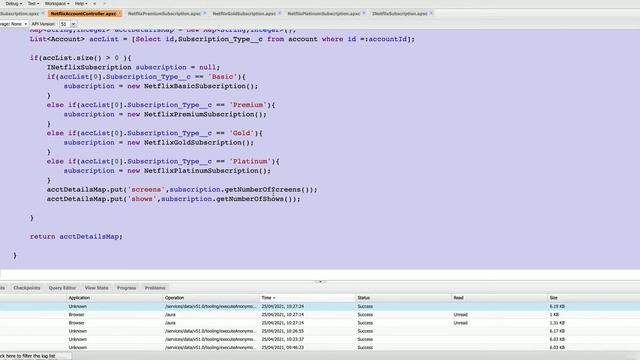Select the 1 KB Browser log row

pos(320,315)
